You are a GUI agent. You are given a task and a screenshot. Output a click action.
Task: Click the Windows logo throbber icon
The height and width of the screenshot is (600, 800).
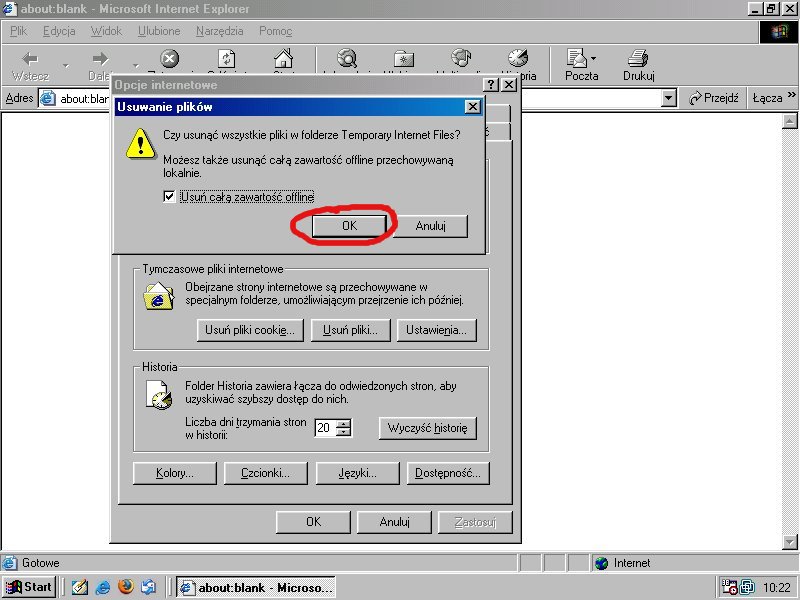tap(779, 32)
